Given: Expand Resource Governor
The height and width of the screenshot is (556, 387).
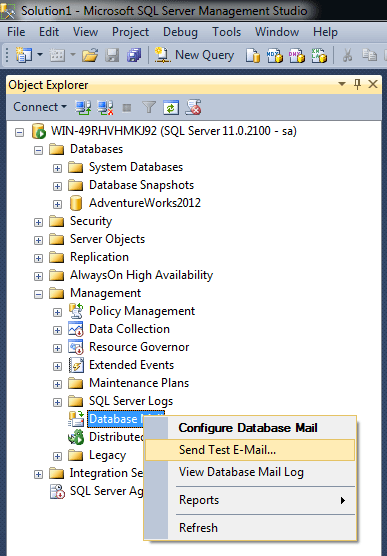Looking at the screenshot, I should [57, 349].
